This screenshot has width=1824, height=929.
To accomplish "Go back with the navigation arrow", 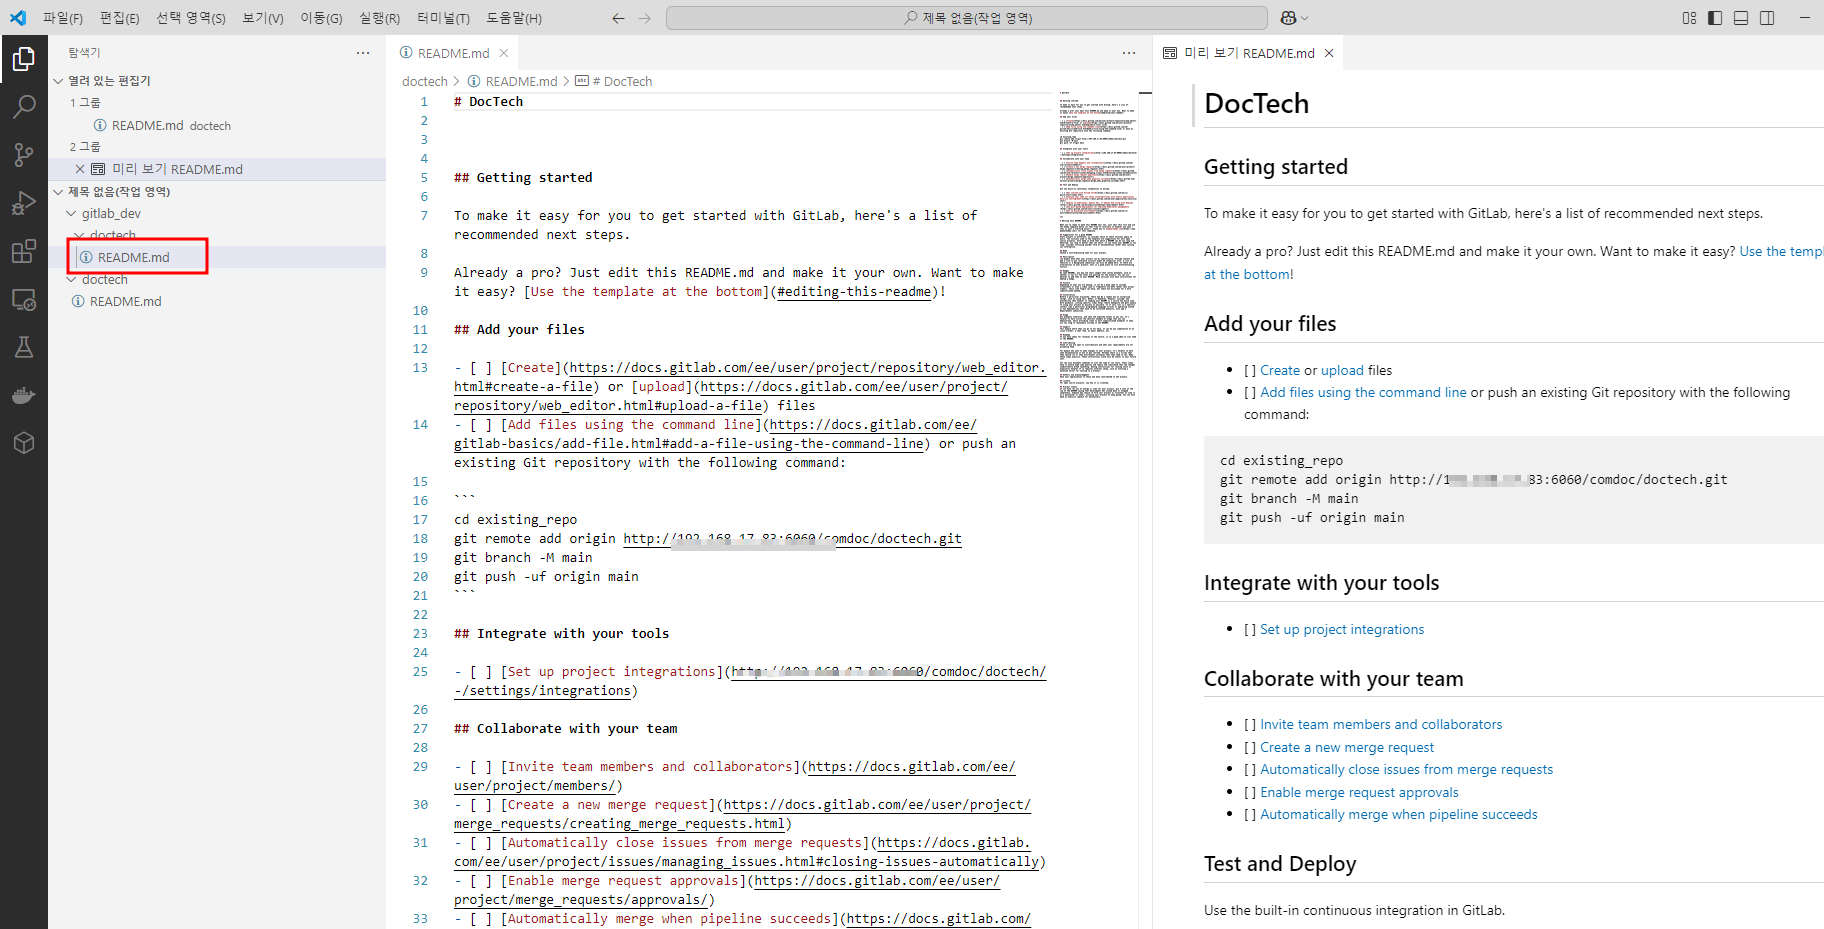I will pyautogui.click(x=618, y=18).
